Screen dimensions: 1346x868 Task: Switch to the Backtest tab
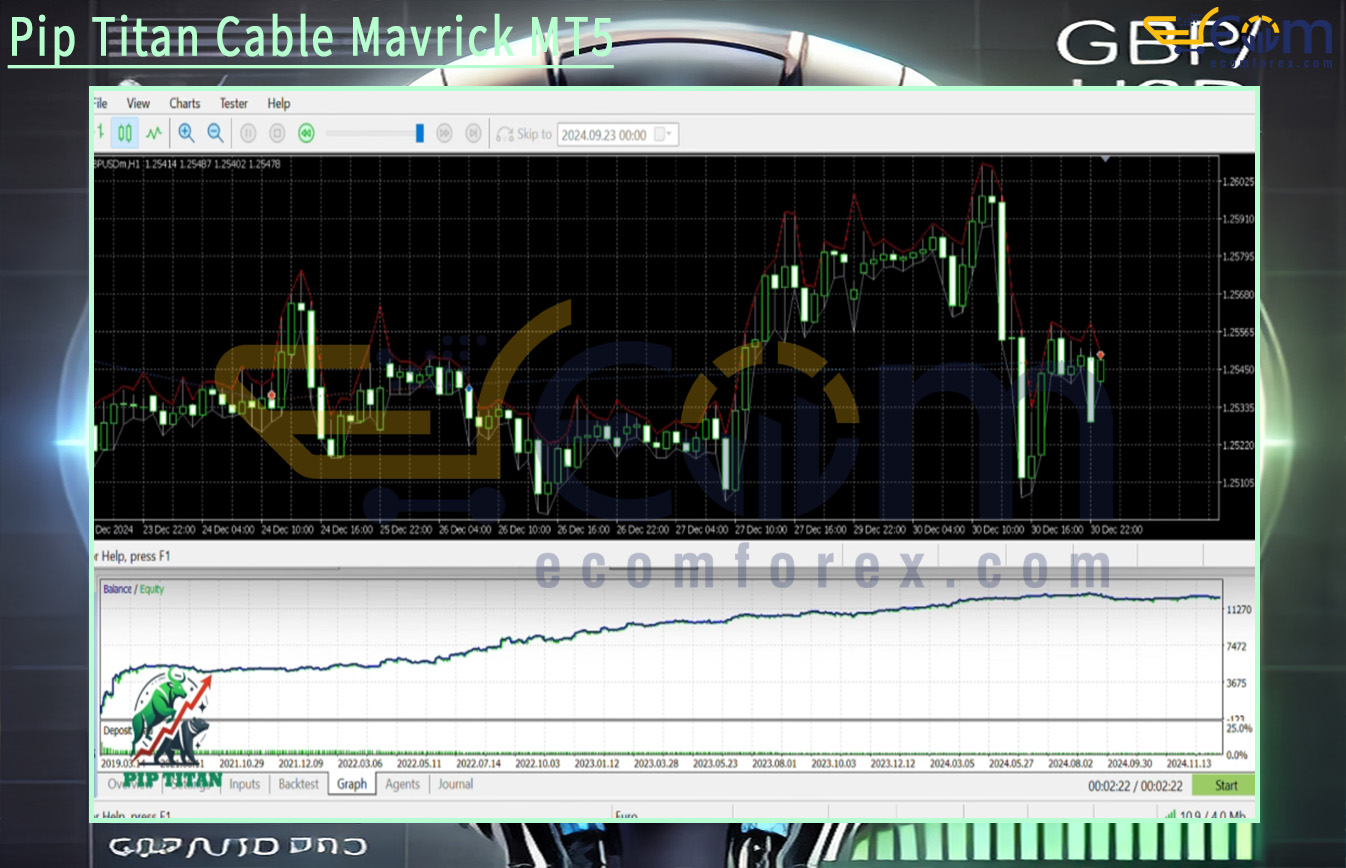point(298,784)
